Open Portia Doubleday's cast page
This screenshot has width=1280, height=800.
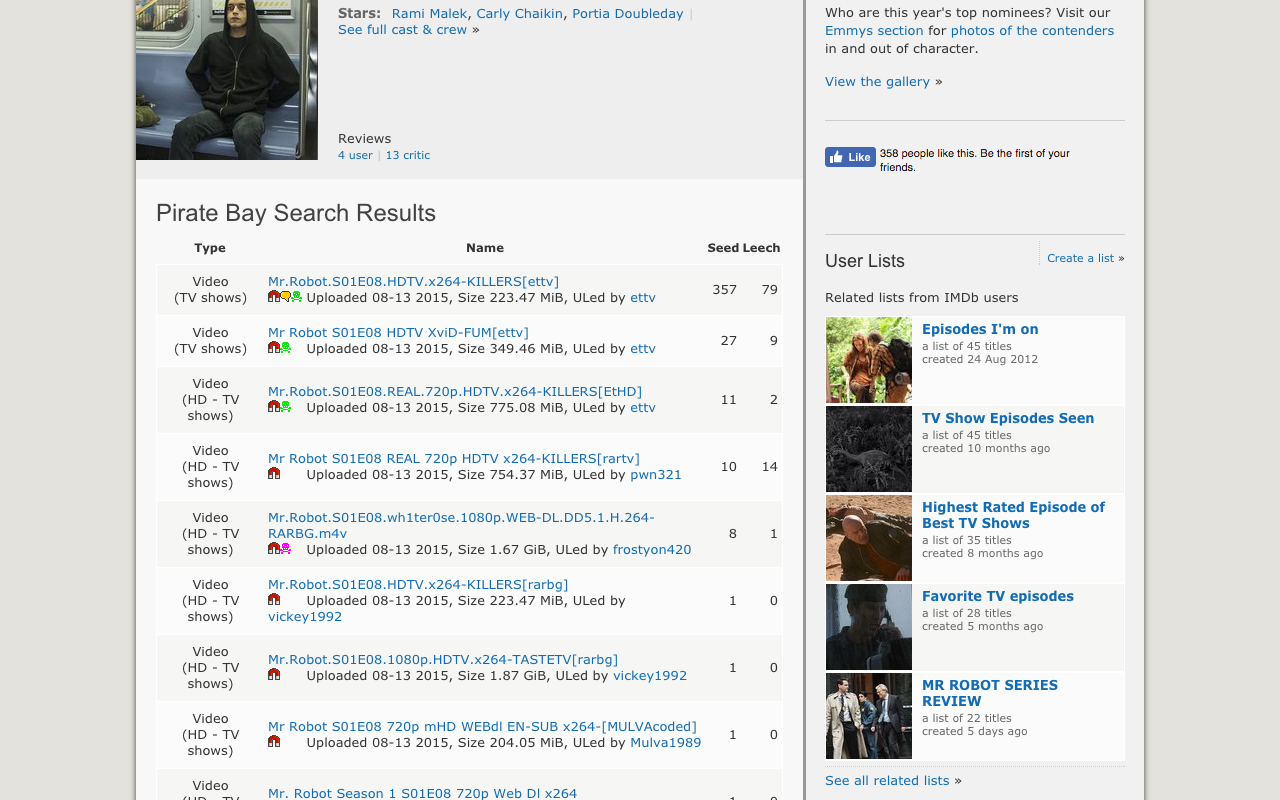628,13
